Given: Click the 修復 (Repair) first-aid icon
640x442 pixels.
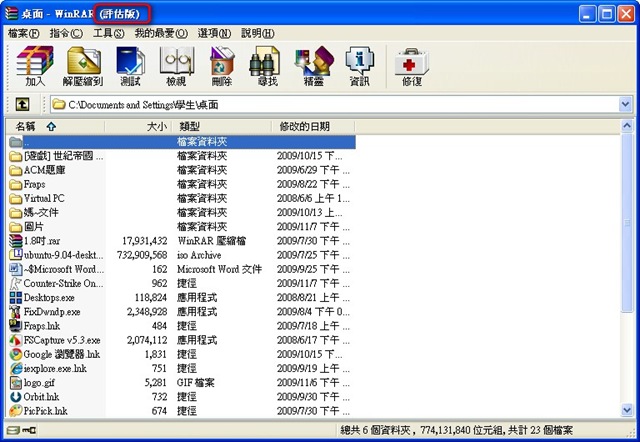Looking at the screenshot, I should coord(411,66).
